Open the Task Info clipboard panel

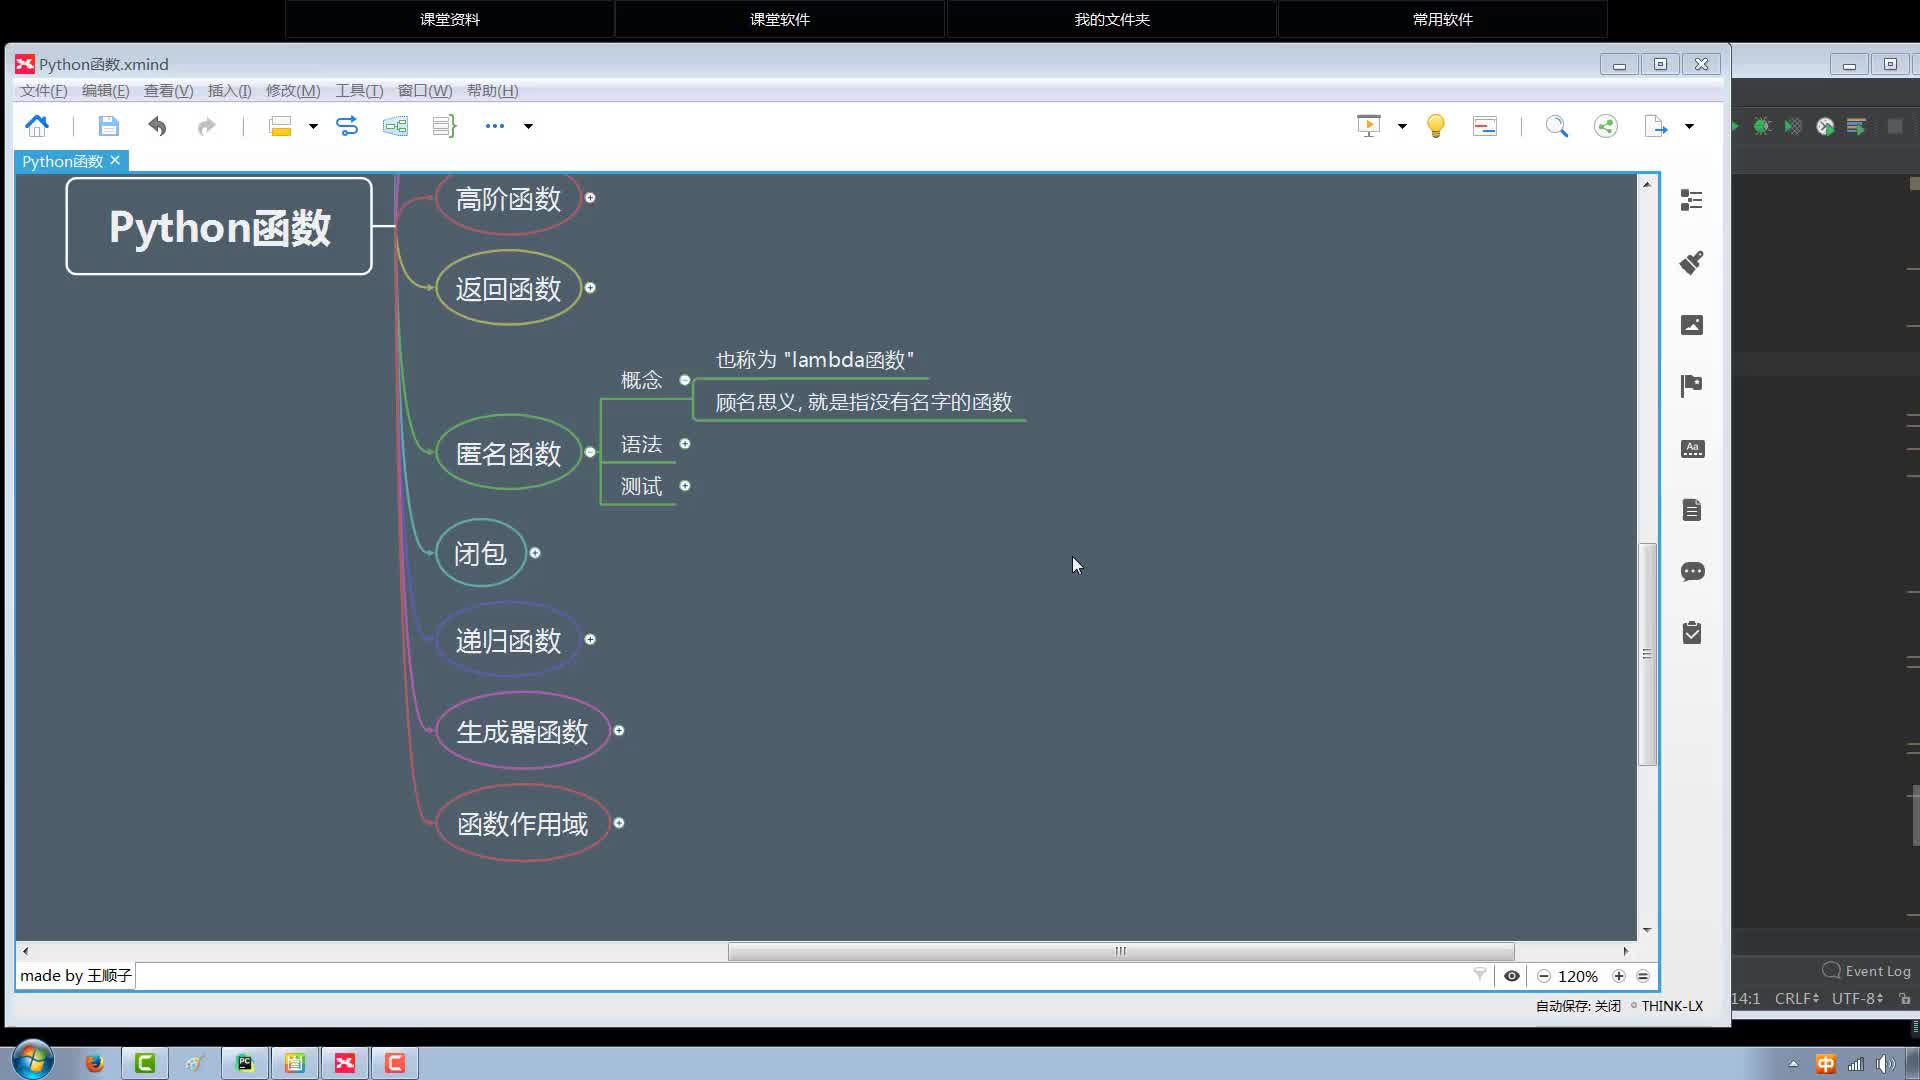1691,633
